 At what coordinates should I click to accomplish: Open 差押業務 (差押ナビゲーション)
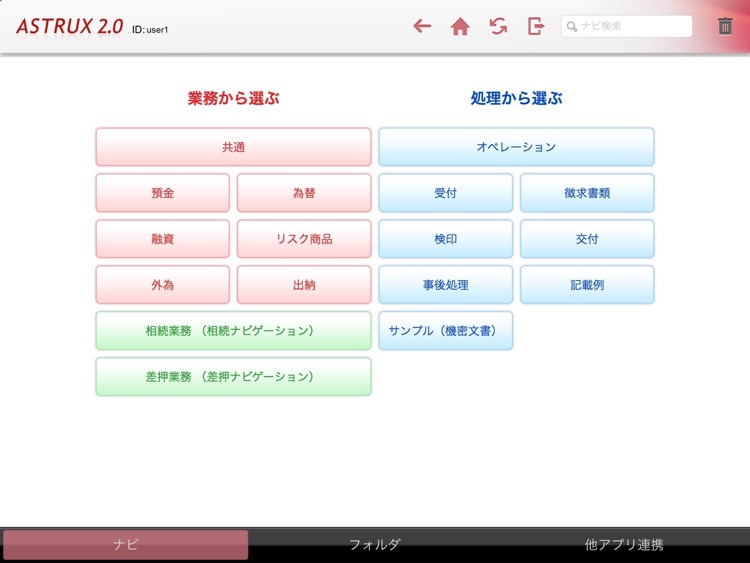tap(233, 377)
